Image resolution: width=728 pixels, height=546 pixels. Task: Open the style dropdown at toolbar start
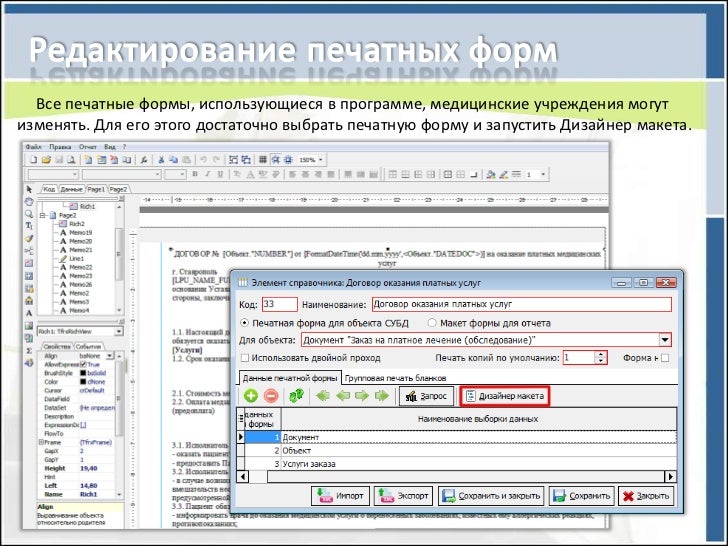tap(75, 175)
